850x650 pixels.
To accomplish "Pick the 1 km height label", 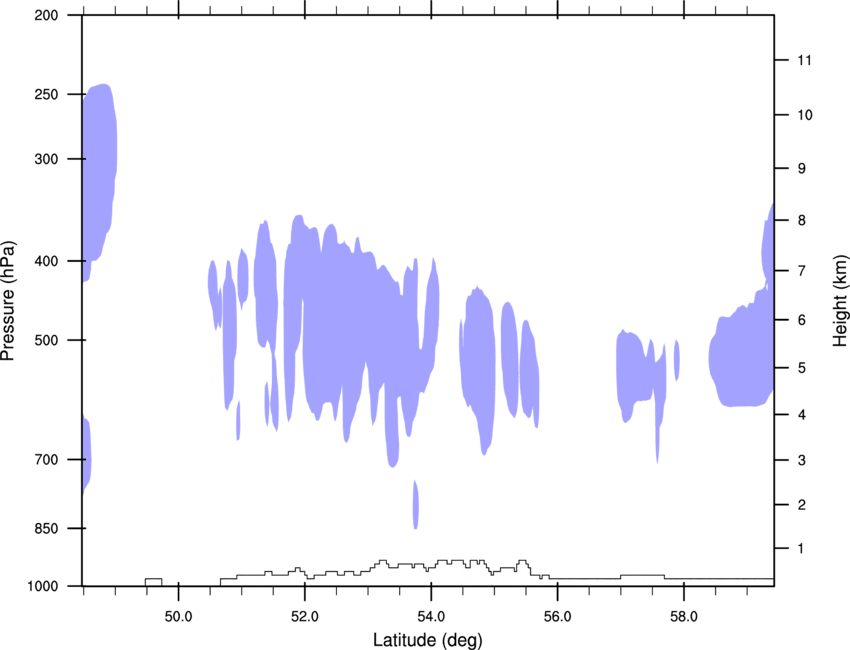I will point(801,549).
